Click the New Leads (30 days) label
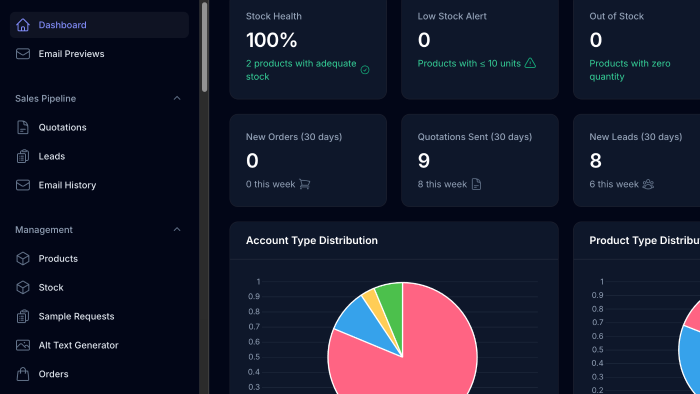This screenshot has height=394, width=700. point(636,137)
